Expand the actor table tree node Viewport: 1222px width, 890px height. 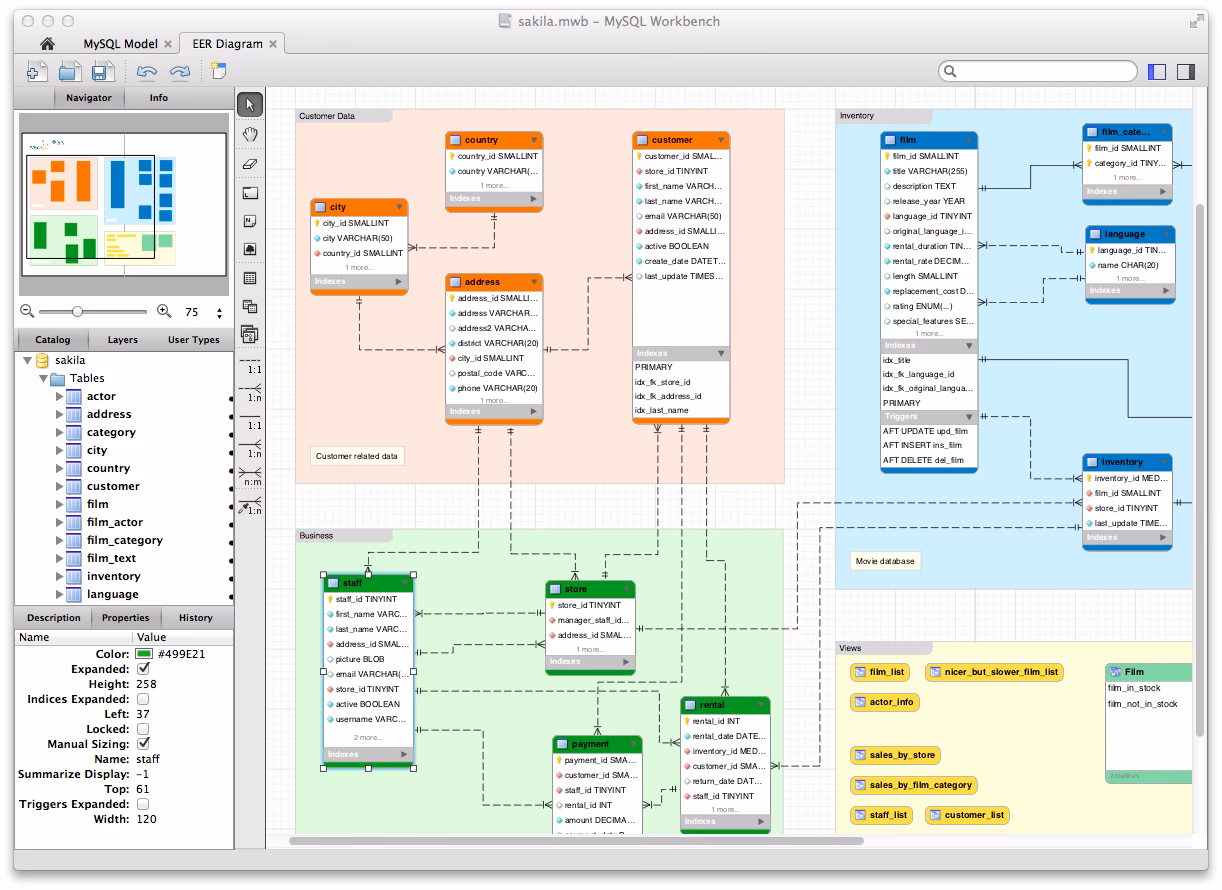pos(59,397)
